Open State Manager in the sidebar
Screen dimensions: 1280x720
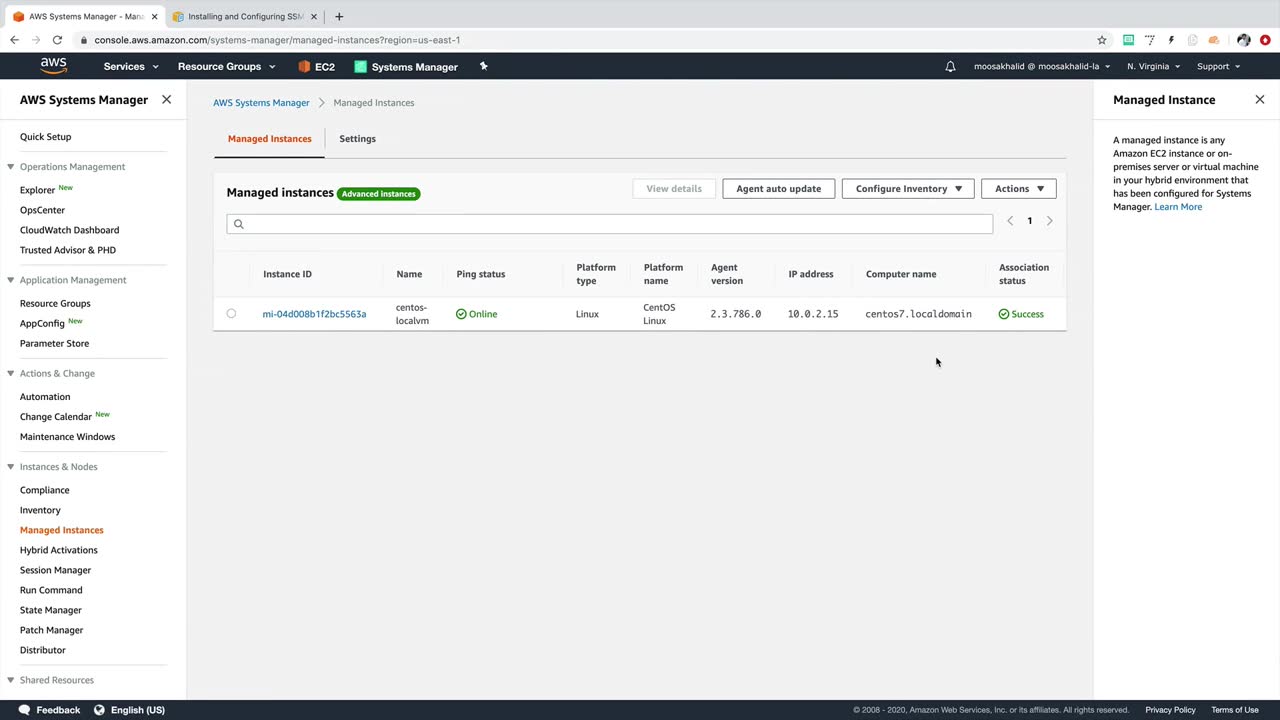tap(51, 610)
